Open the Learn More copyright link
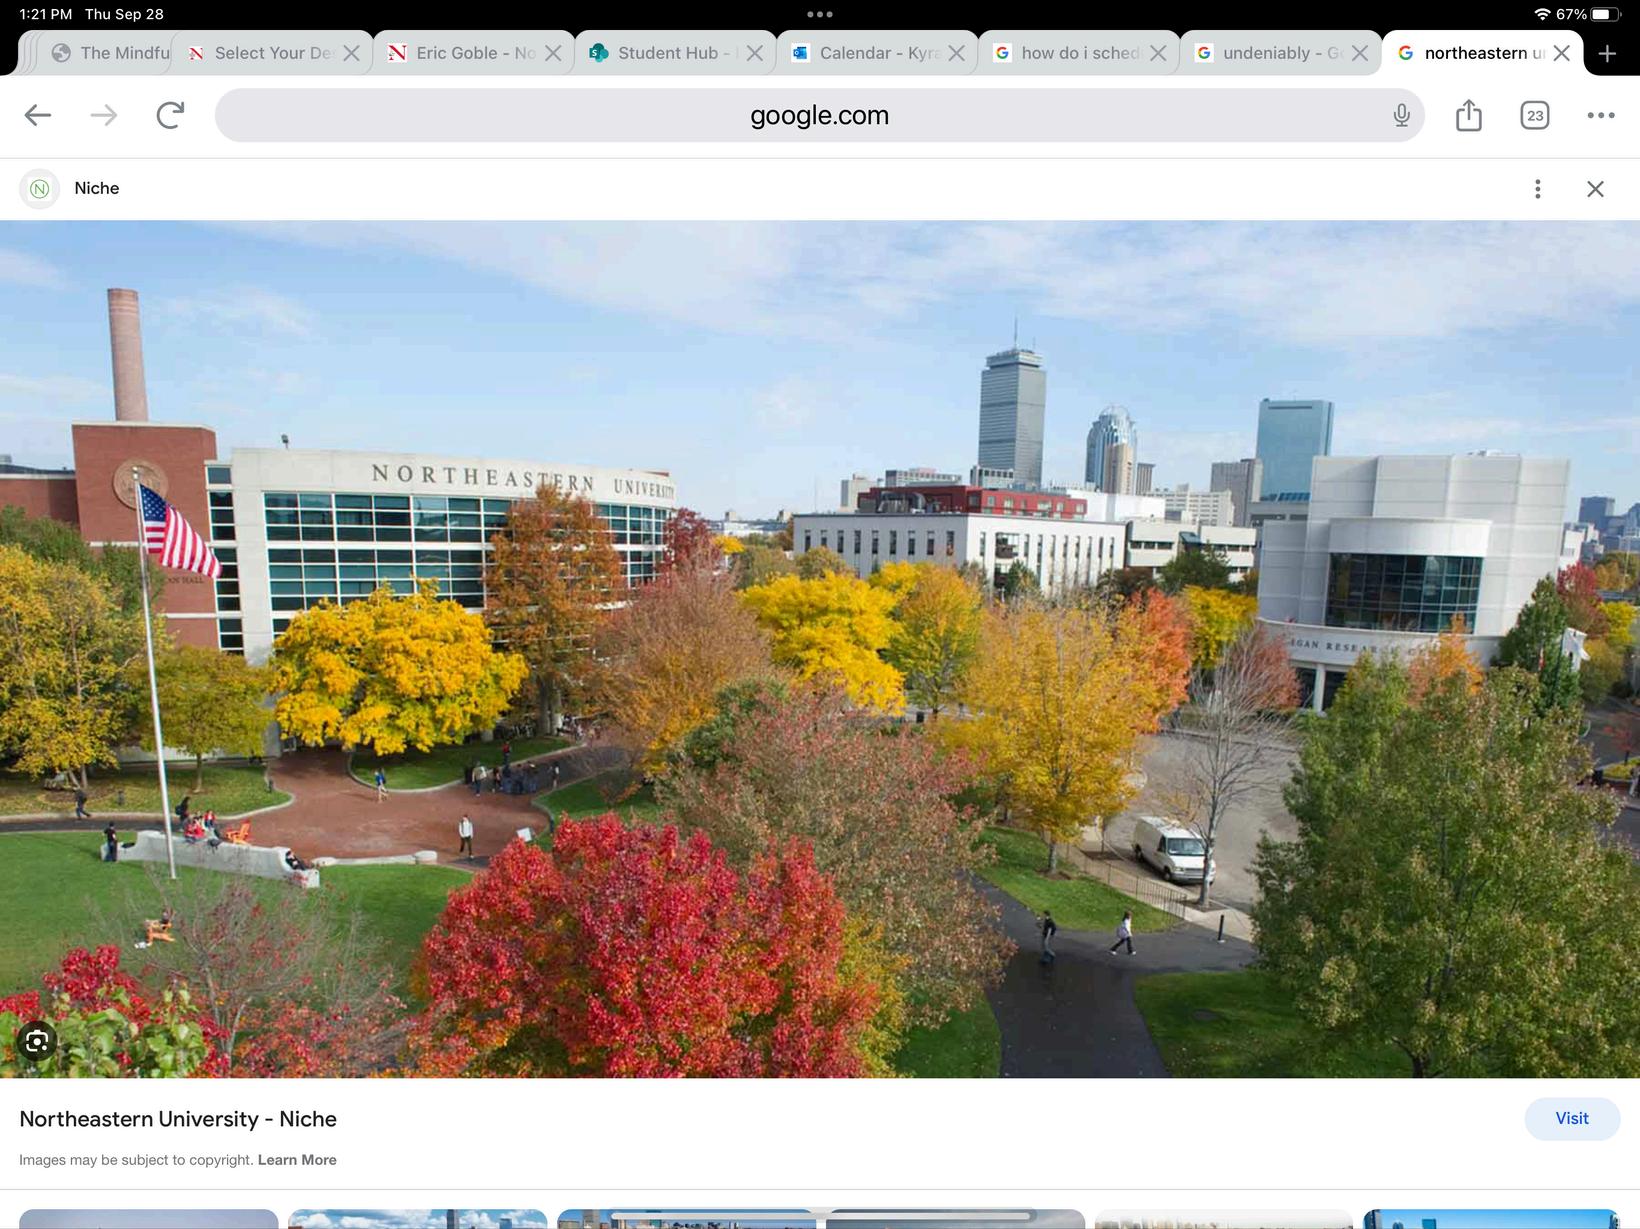Image resolution: width=1640 pixels, height=1229 pixels. coord(297,1160)
